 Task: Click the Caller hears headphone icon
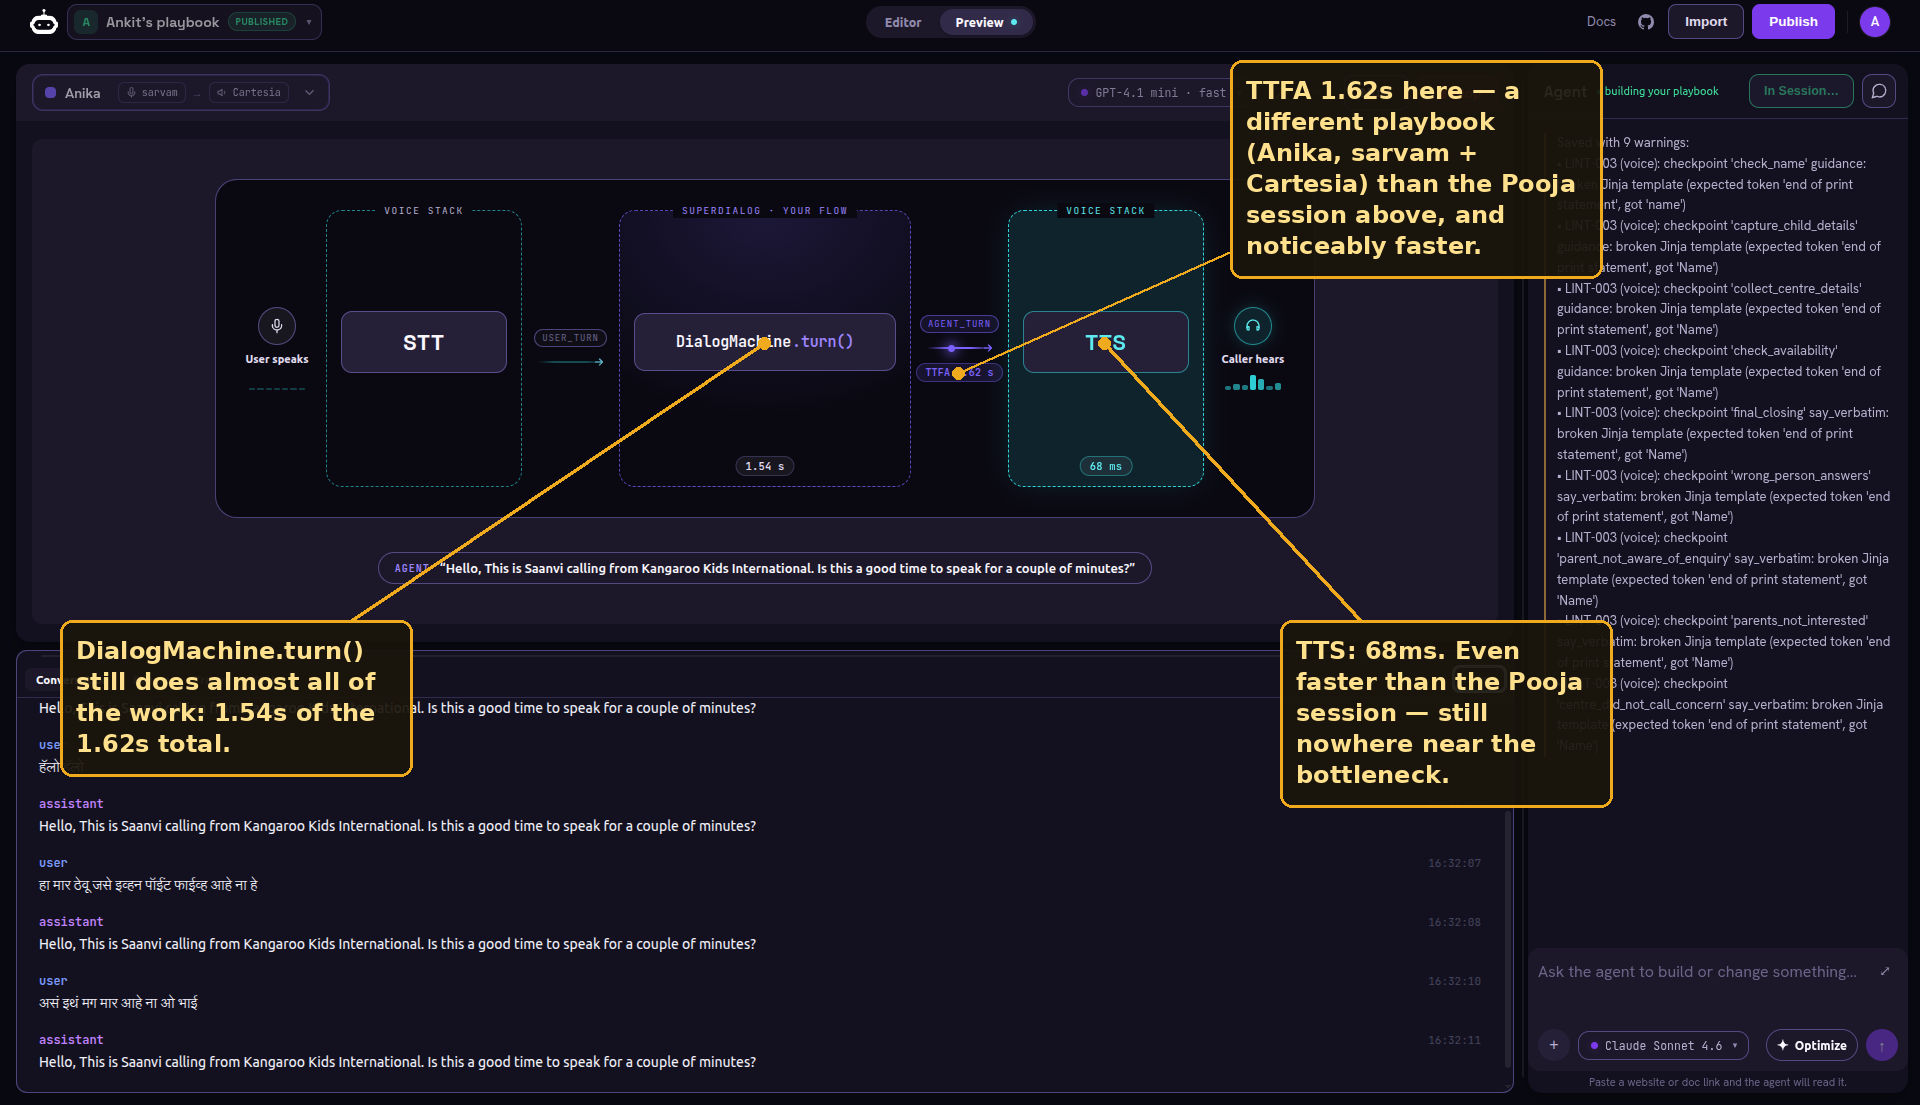1252,325
